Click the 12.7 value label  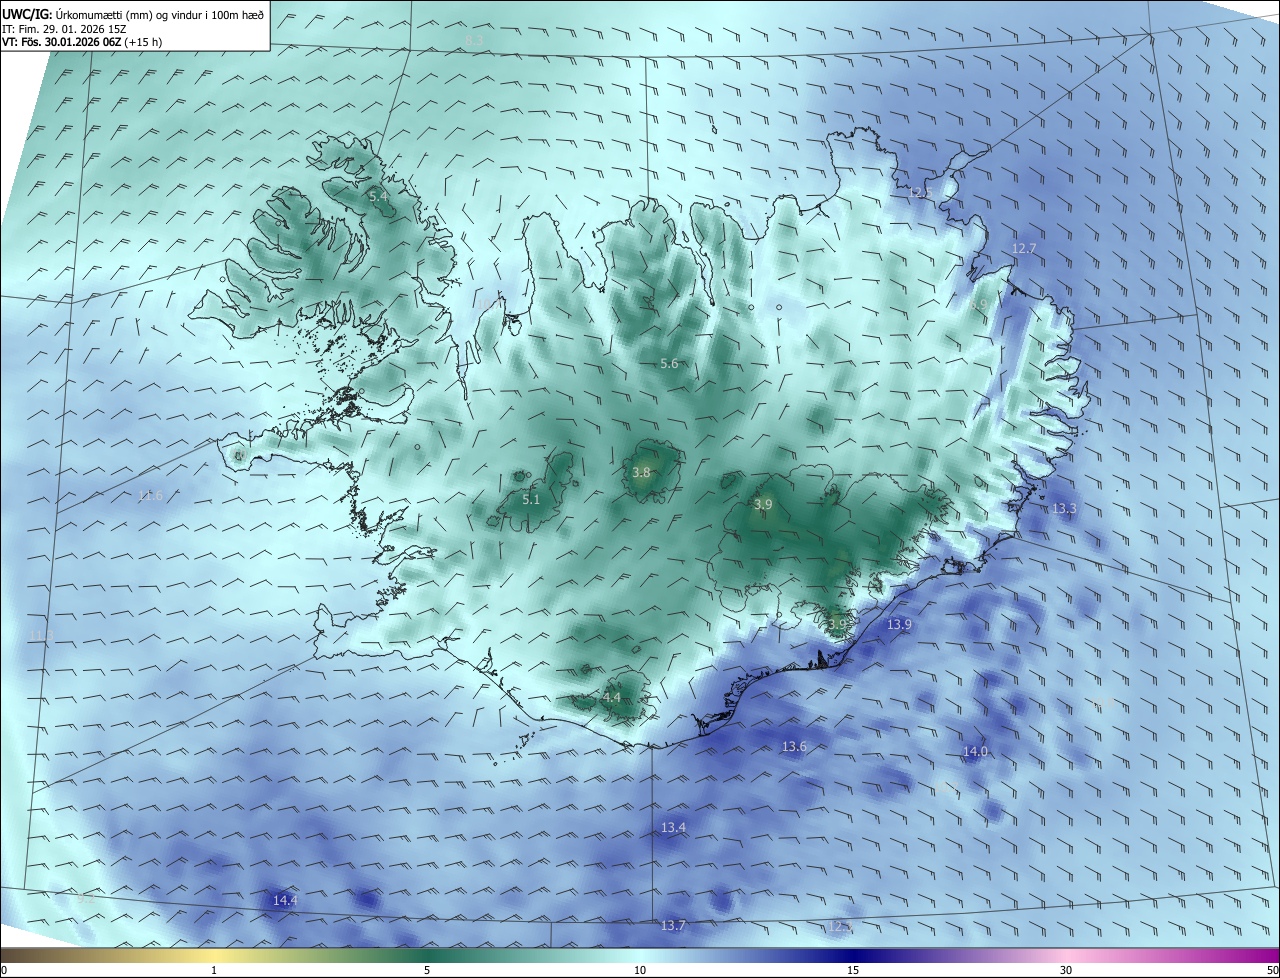click(1024, 248)
